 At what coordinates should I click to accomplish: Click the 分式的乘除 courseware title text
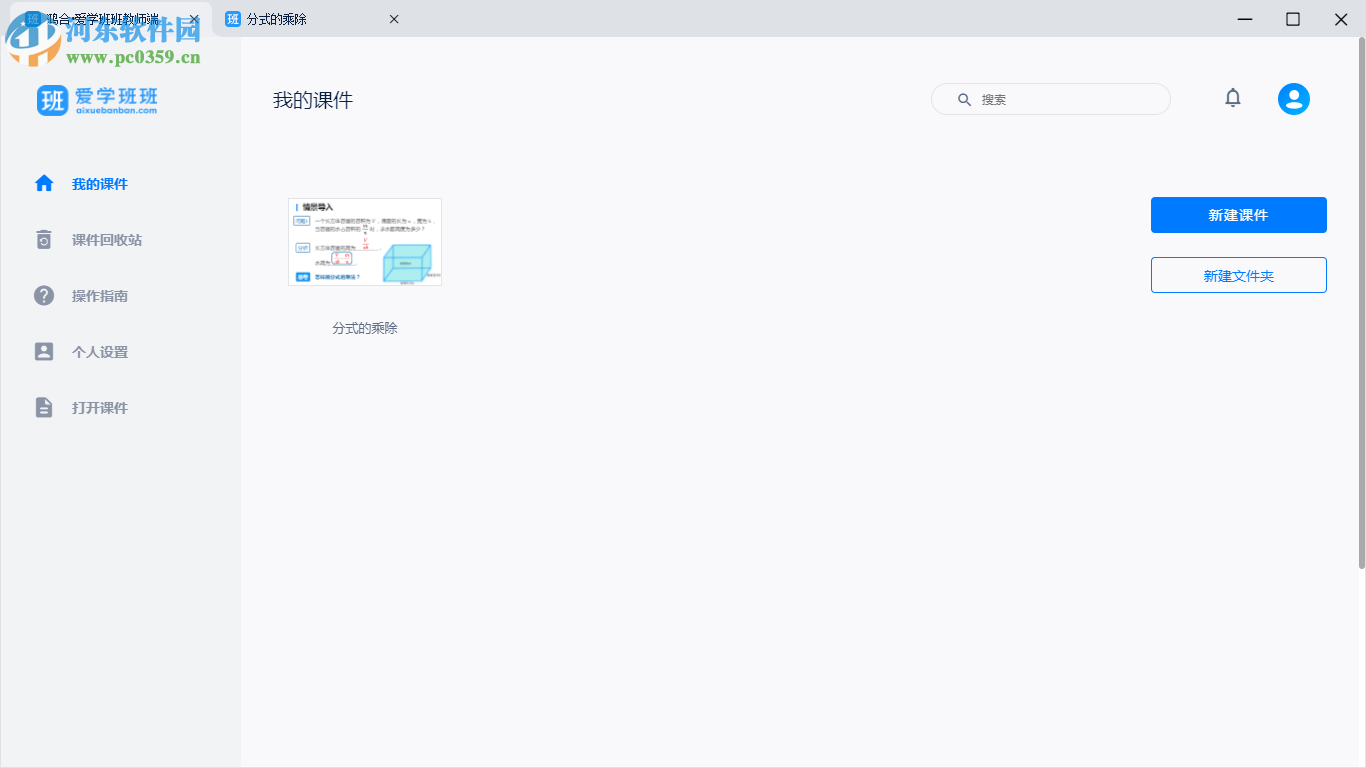coord(364,327)
